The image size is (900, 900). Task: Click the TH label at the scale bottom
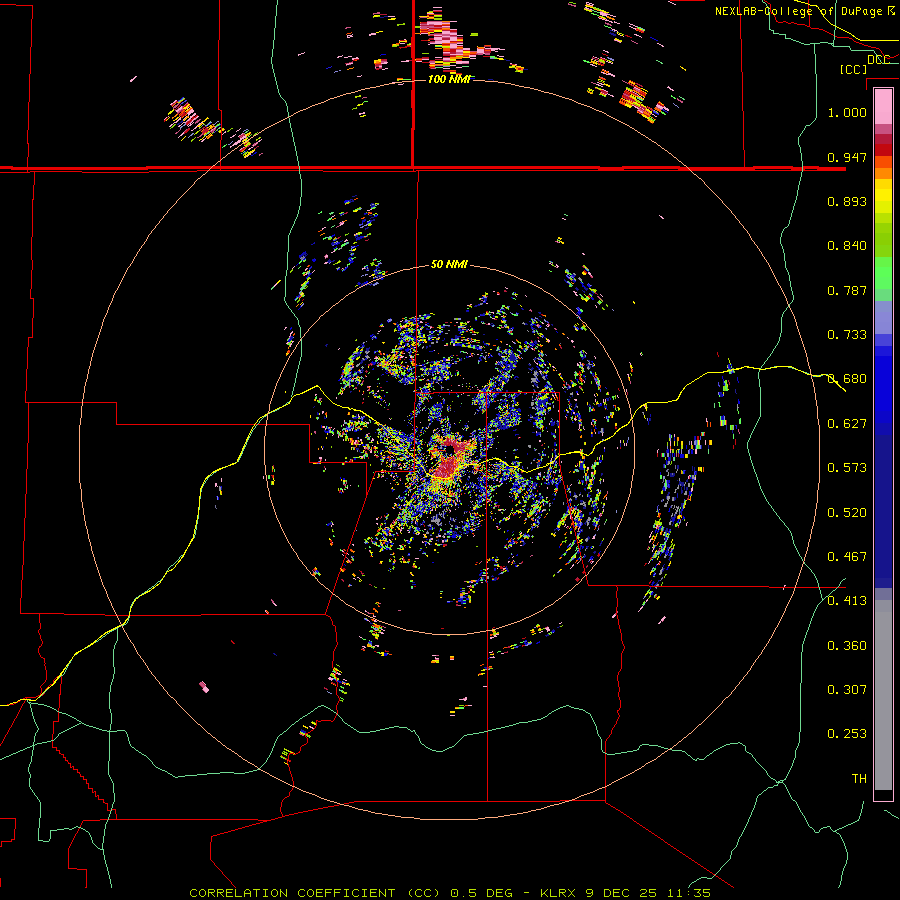pos(859,779)
